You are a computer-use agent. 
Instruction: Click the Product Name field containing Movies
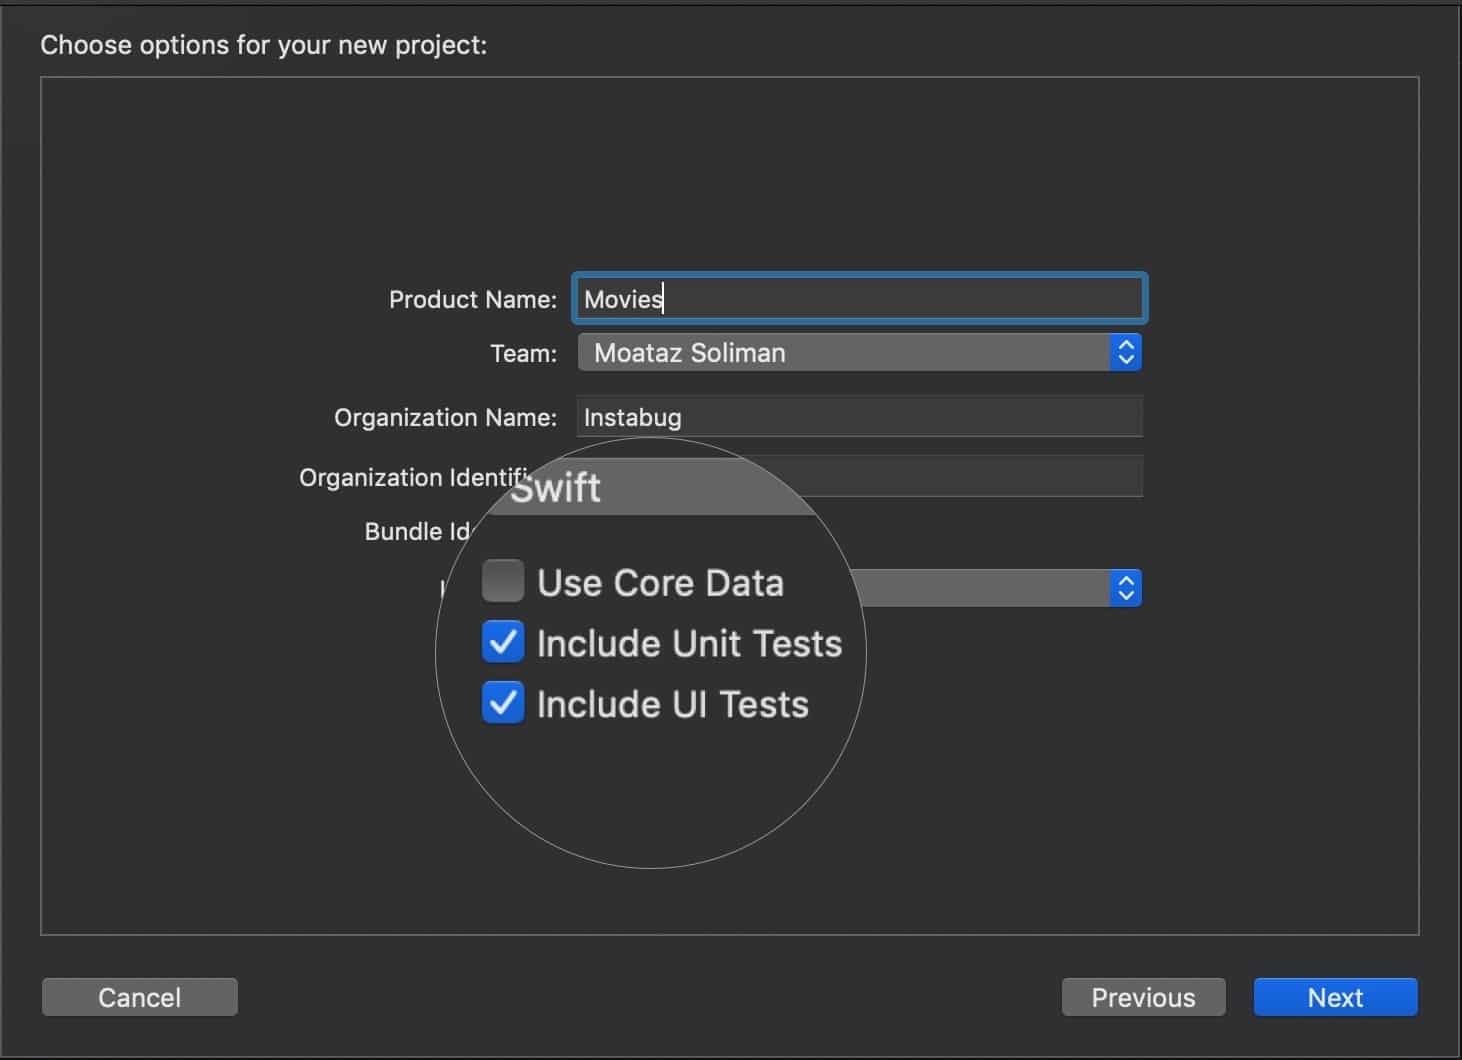[x=859, y=298]
